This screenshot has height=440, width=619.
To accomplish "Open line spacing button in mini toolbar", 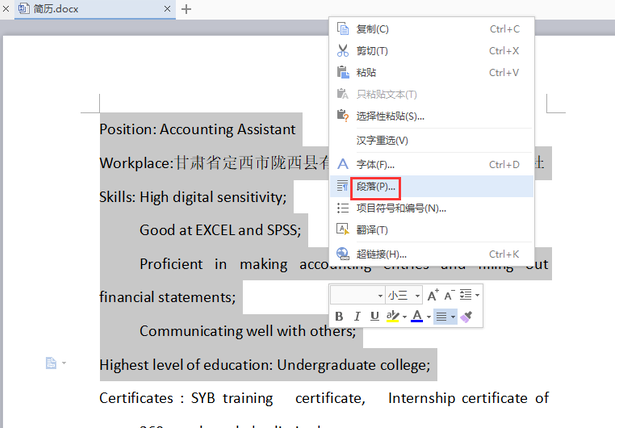I will [x=466, y=295].
